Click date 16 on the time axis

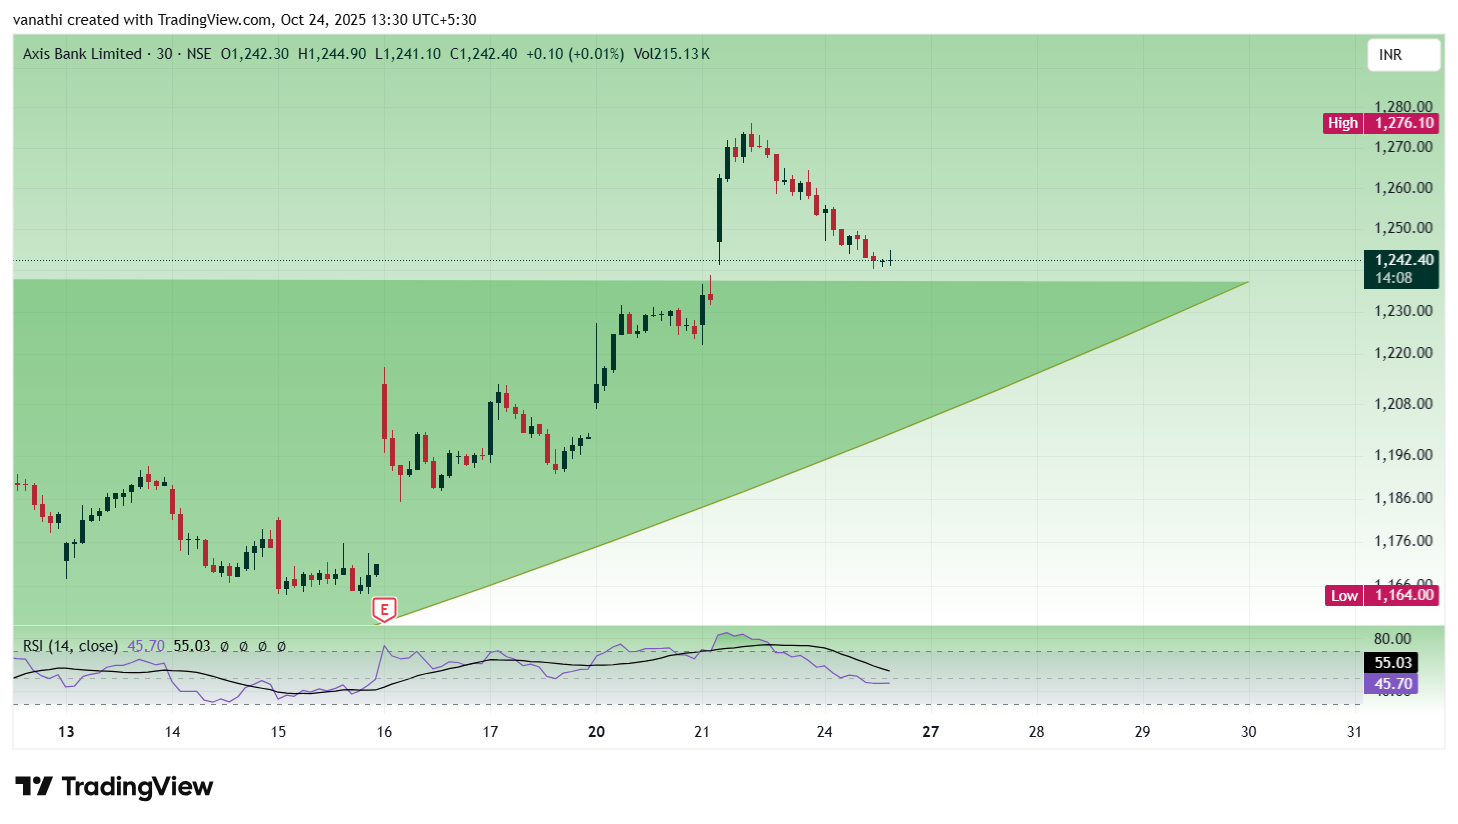pyautogui.click(x=384, y=731)
